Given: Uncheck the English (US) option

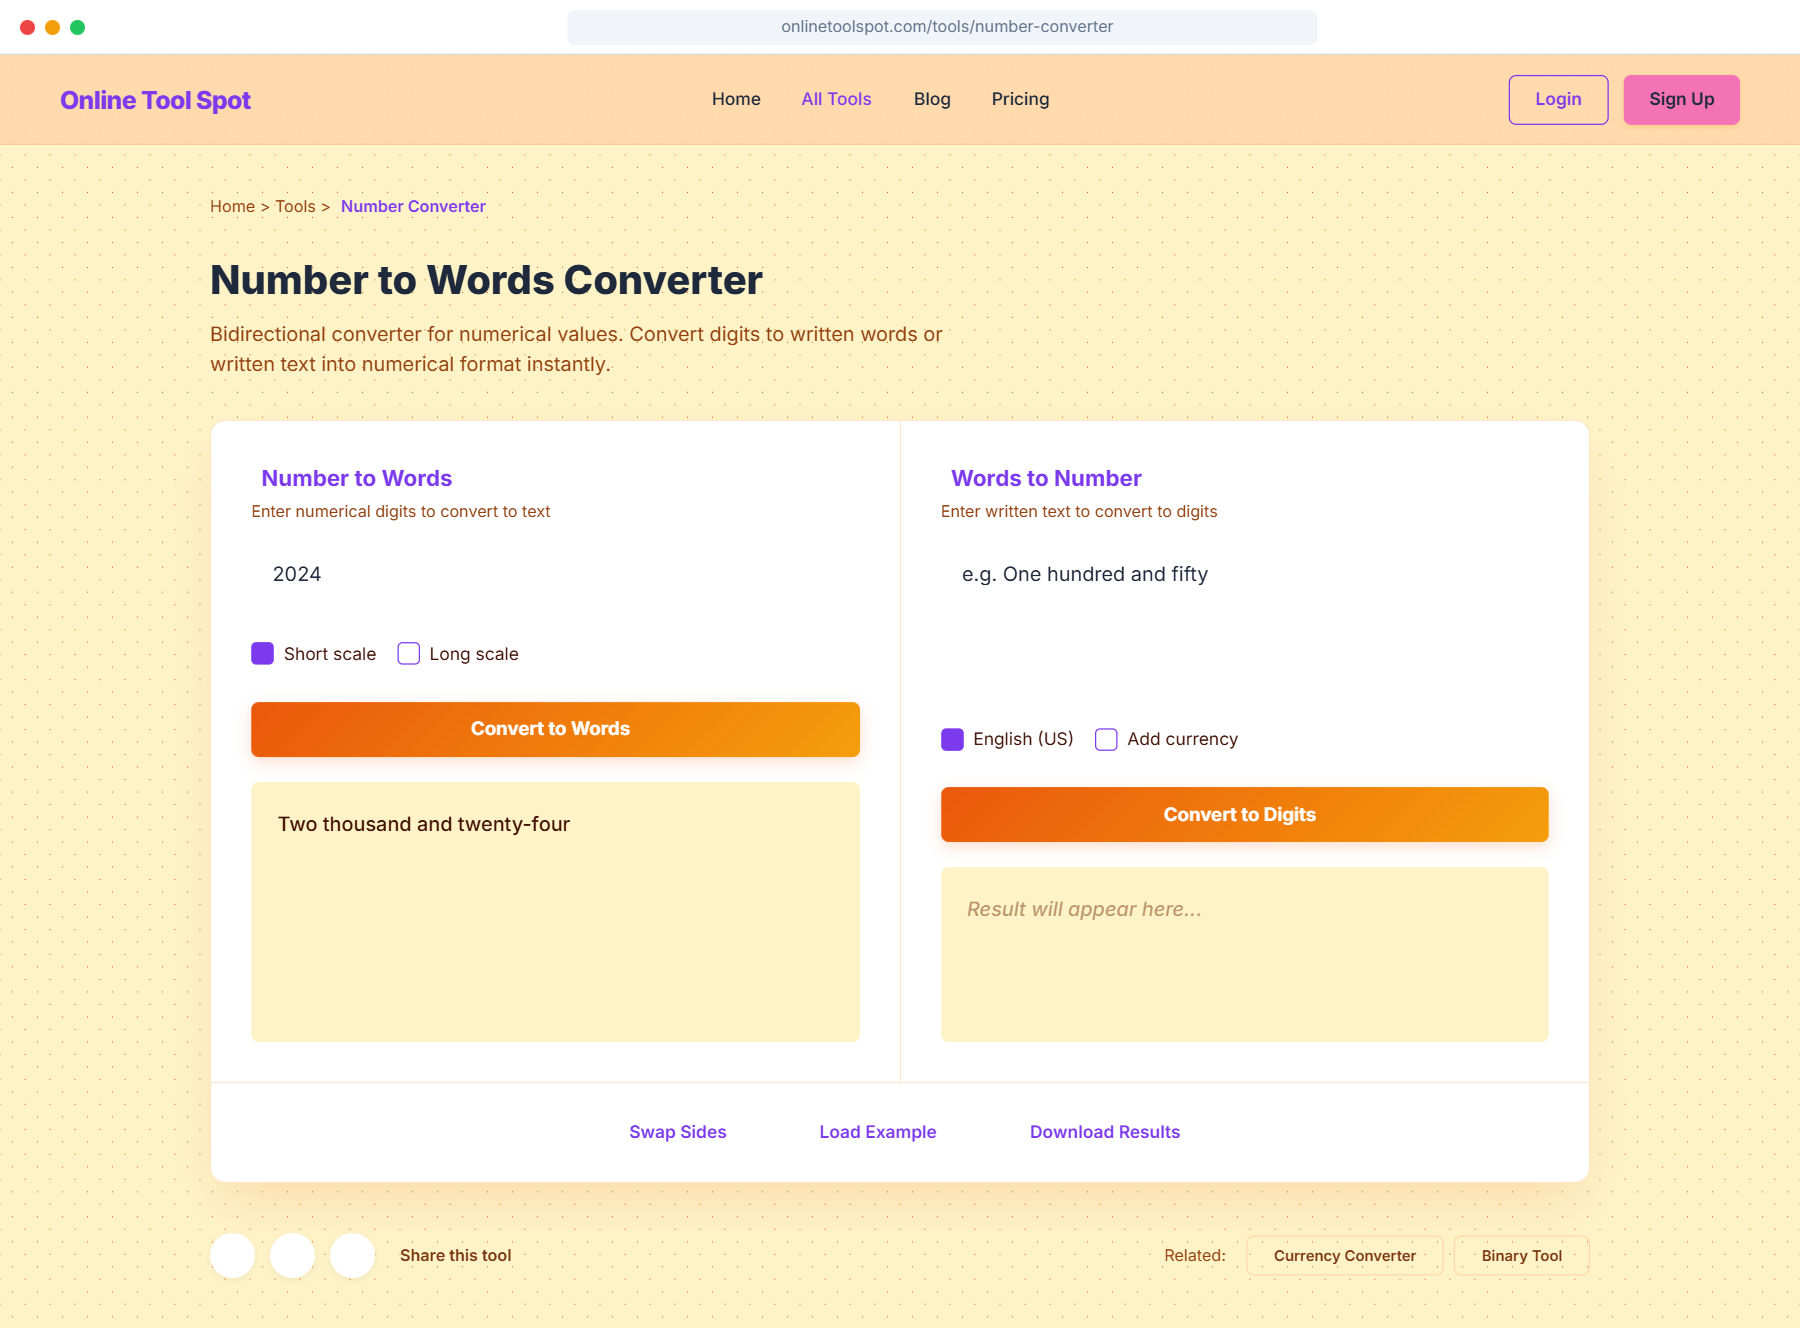Looking at the screenshot, I should 952,739.
